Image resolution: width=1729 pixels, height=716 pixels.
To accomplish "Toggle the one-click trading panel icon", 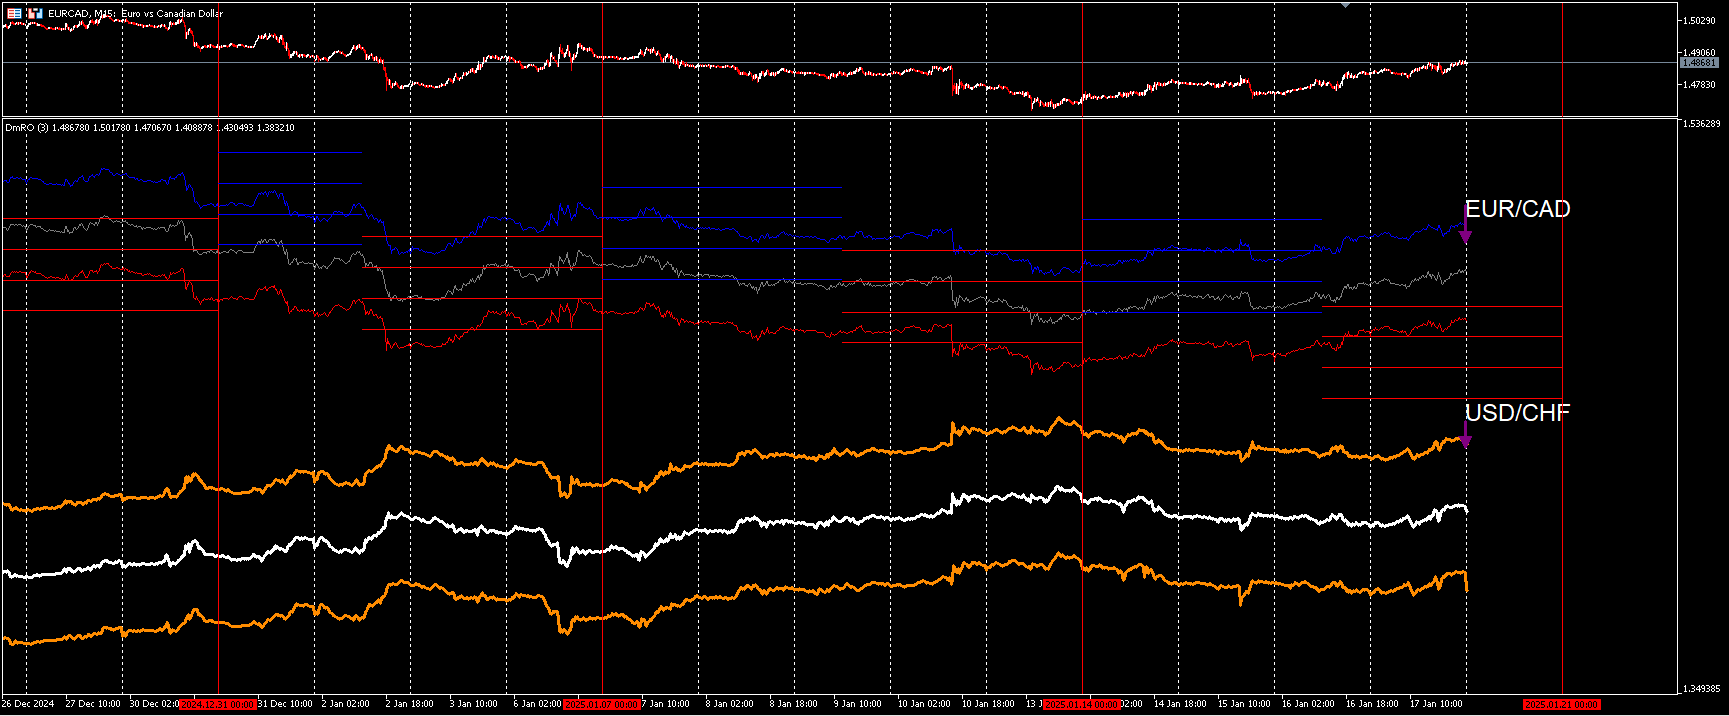I will [14, 13].
